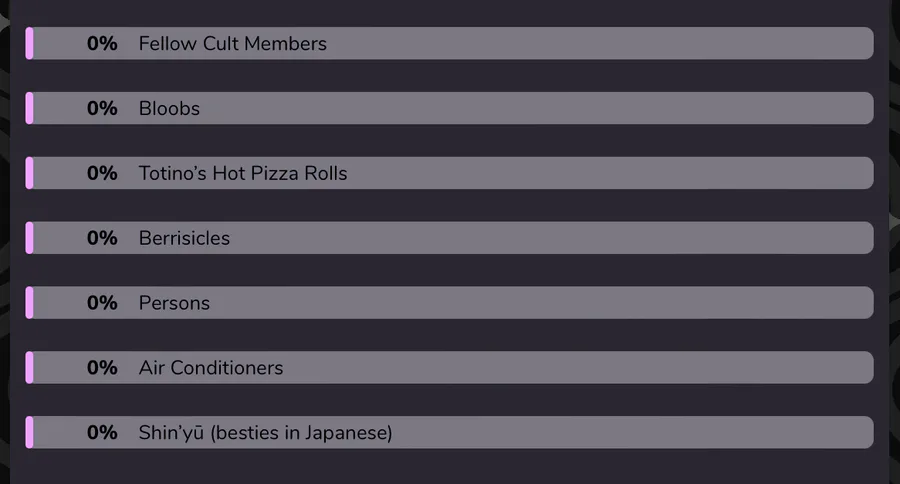Click the 0% value beside Bloobs

[102, 108]
